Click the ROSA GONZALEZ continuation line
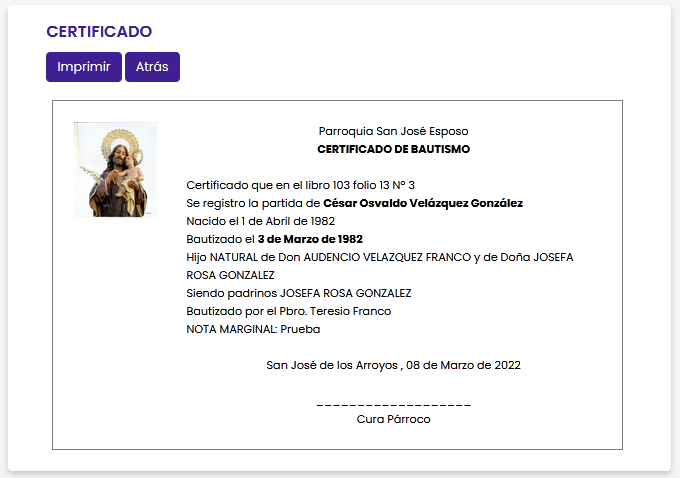Viewport: 680px width, 478px height. (x=230, y=275)
